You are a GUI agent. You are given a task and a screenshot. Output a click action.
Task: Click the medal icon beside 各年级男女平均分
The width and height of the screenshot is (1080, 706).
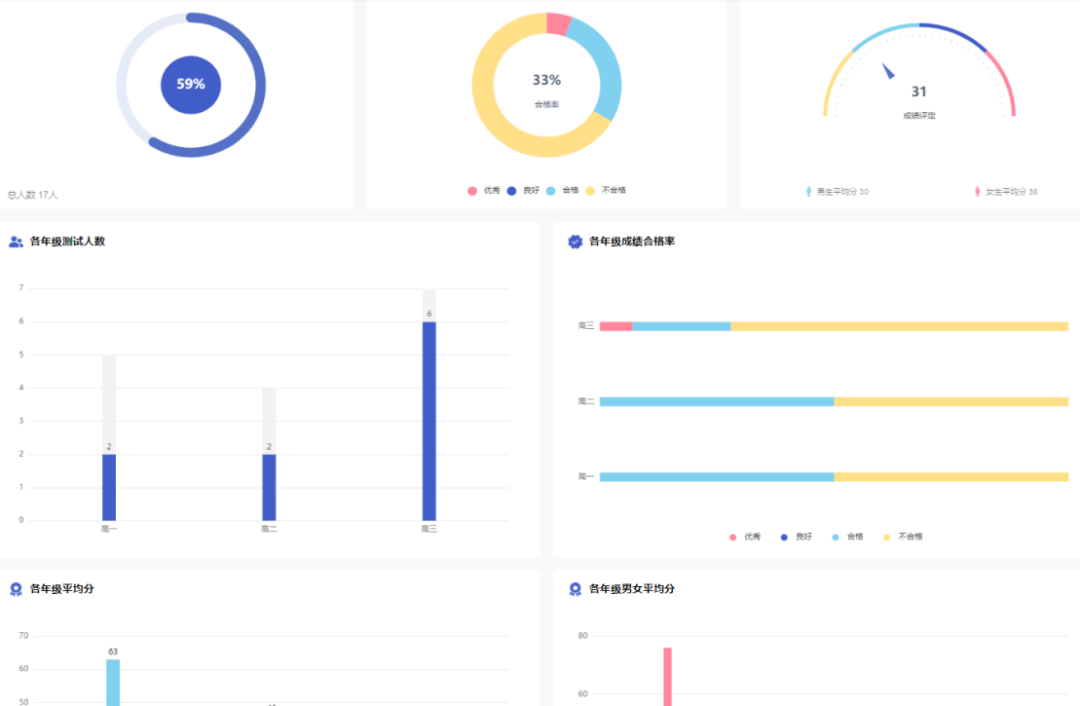(x=575, y=589)
